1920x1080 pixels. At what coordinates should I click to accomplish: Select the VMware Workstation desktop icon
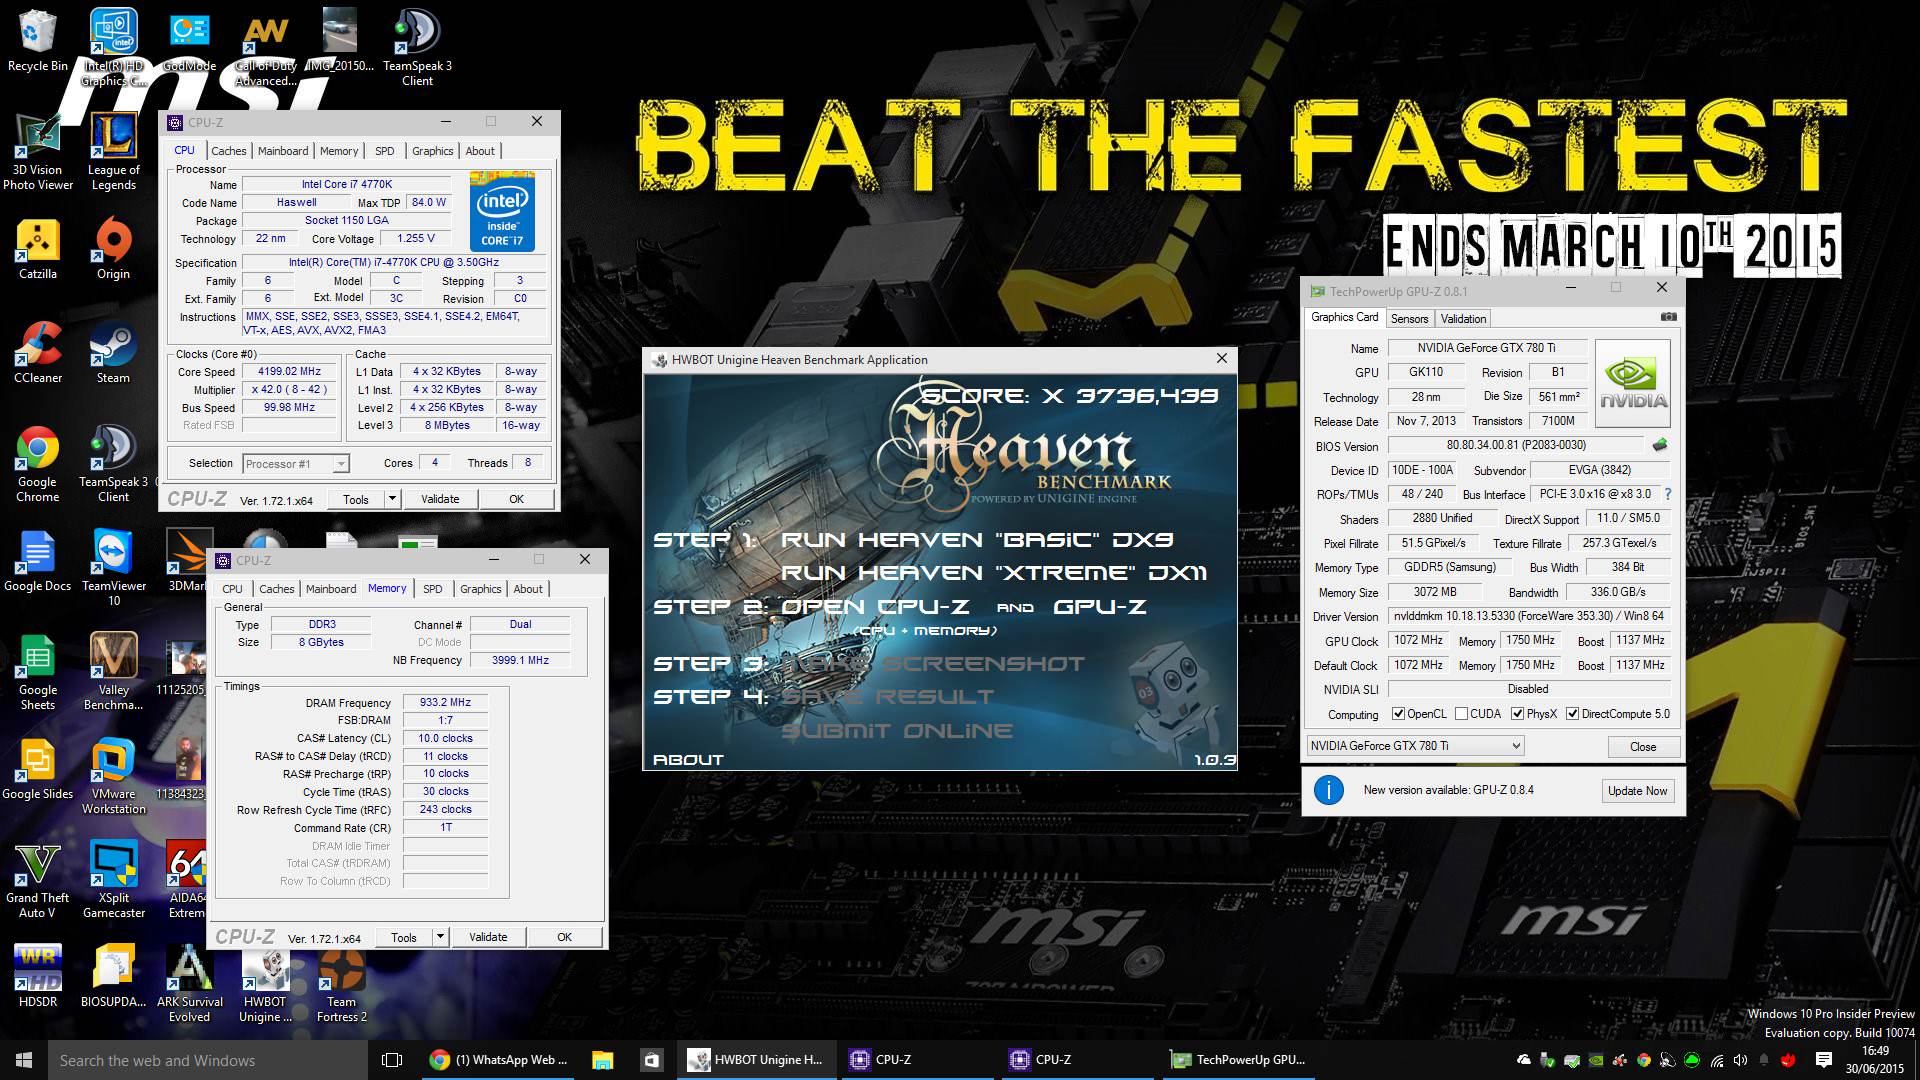[x=114, y=777]
